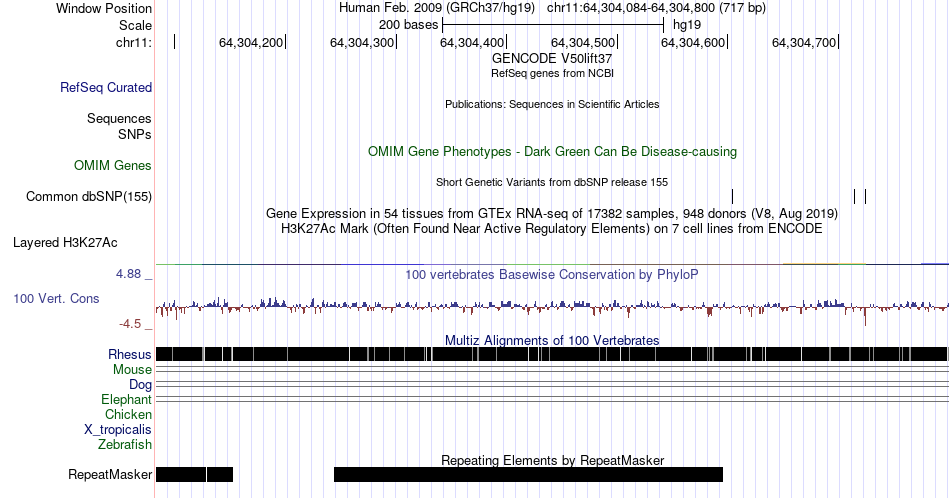Click Publications: Sequences in Scientific Articles title
The width and height of the screenshot is (950, 498).
[552, 104]
